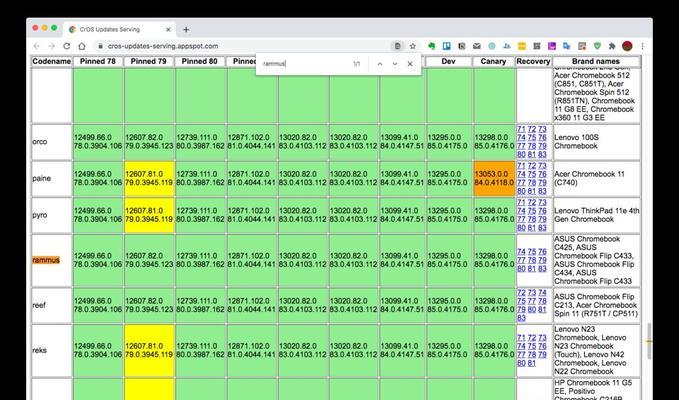Click the find box containing rammus

pyautogui.click(x=303, y=64)
